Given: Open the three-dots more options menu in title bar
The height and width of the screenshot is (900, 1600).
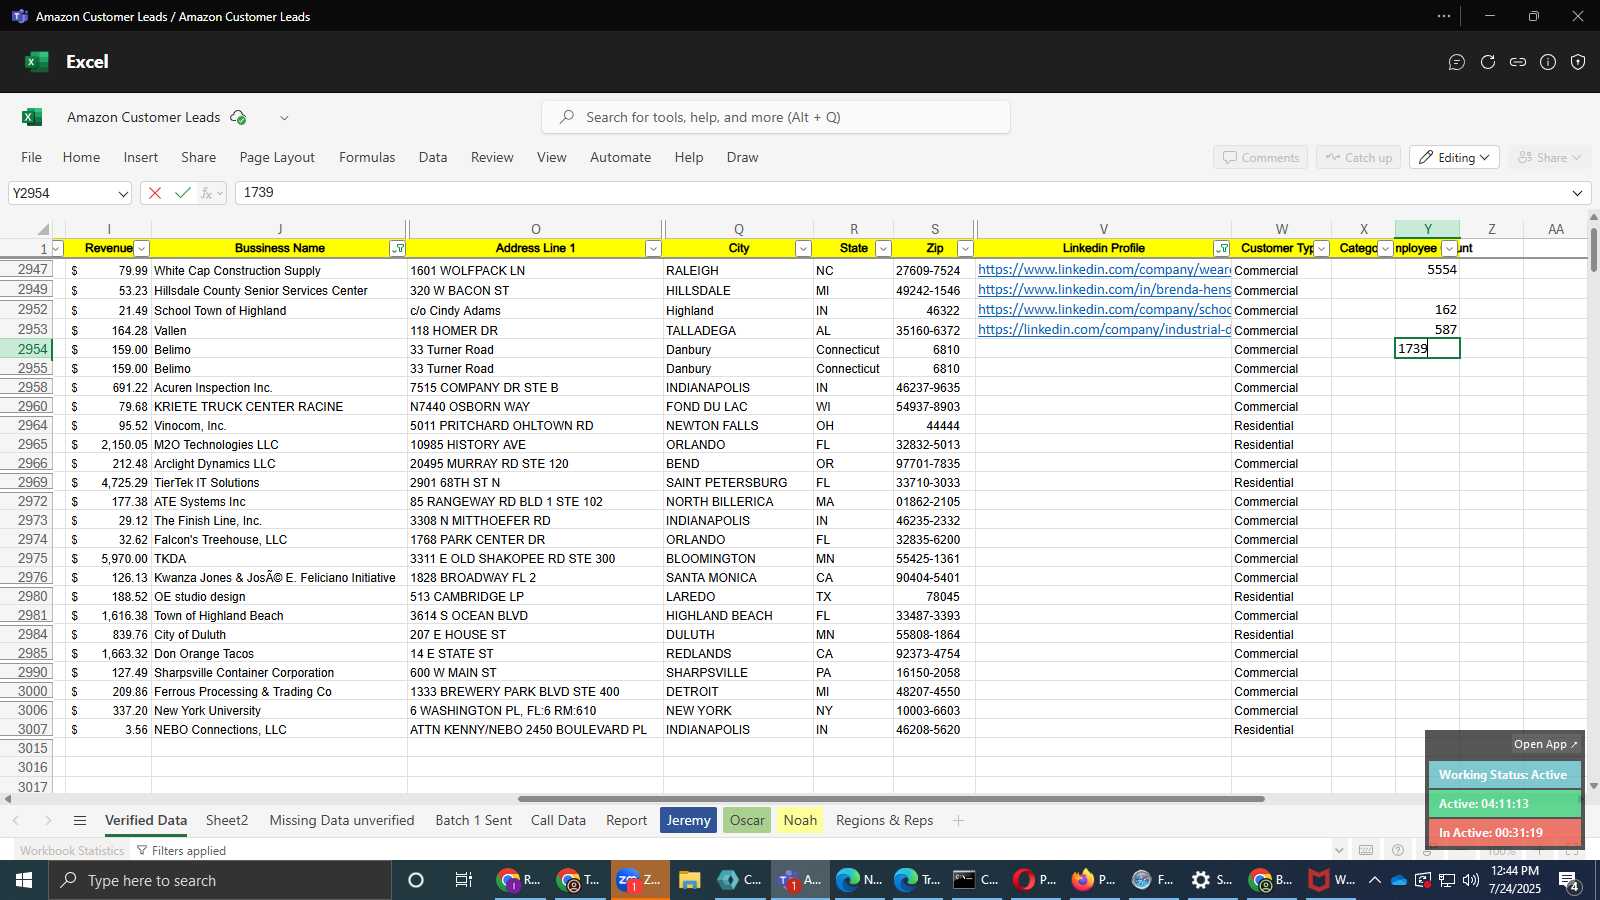Looking at the screenshot, I should click(1444, 16).
